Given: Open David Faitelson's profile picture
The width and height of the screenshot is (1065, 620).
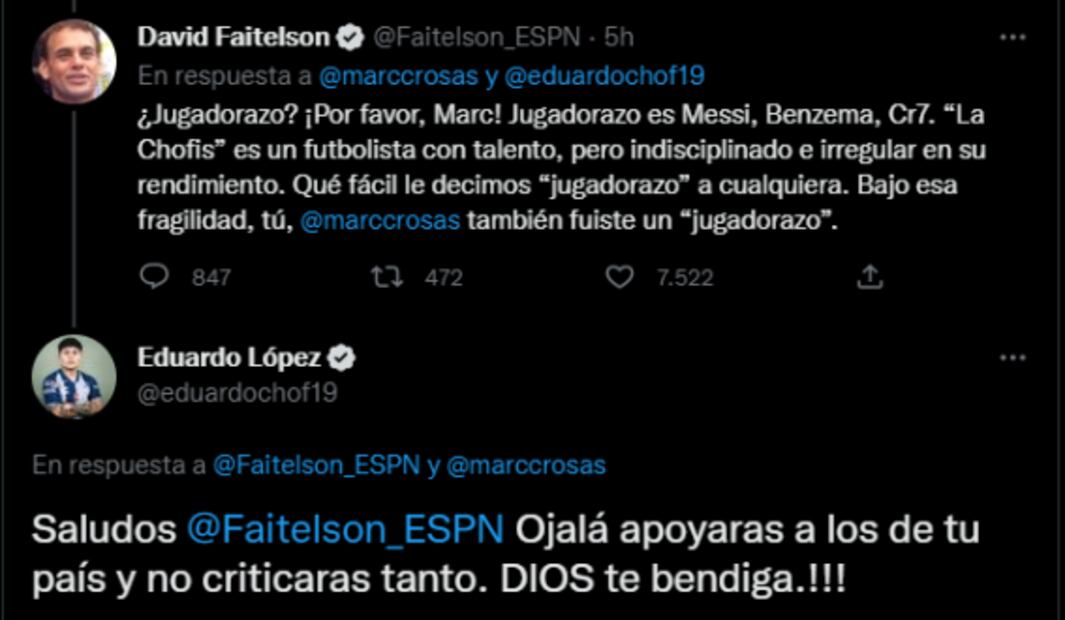Looking at the screenshot, I should [74, 62].
